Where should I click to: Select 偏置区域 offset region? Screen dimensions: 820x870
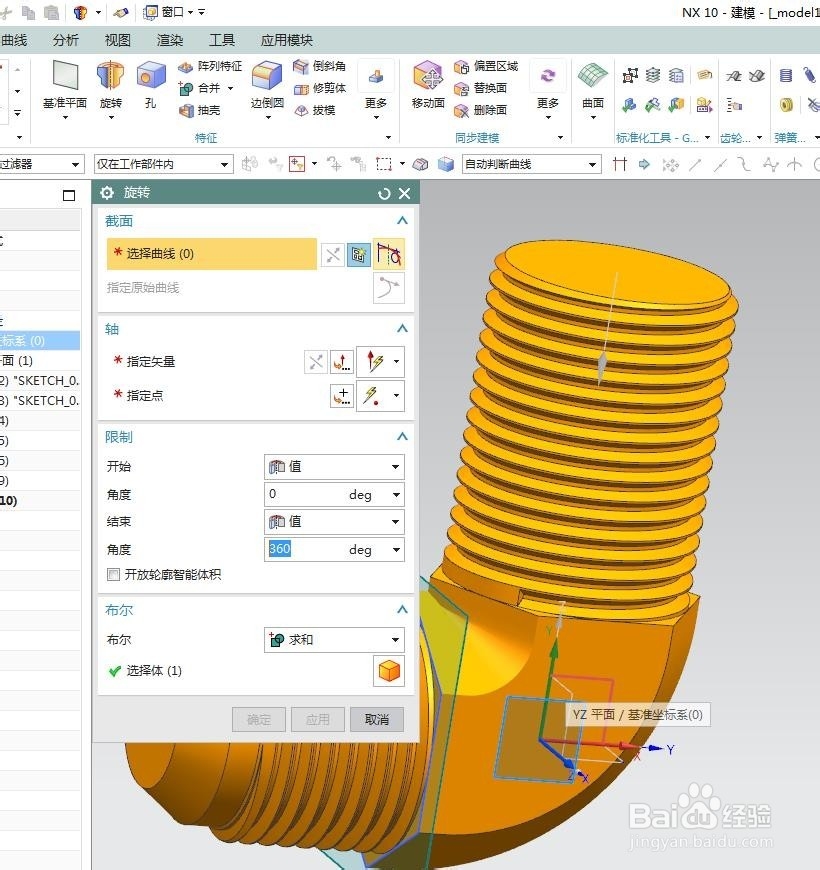point(485,67)
